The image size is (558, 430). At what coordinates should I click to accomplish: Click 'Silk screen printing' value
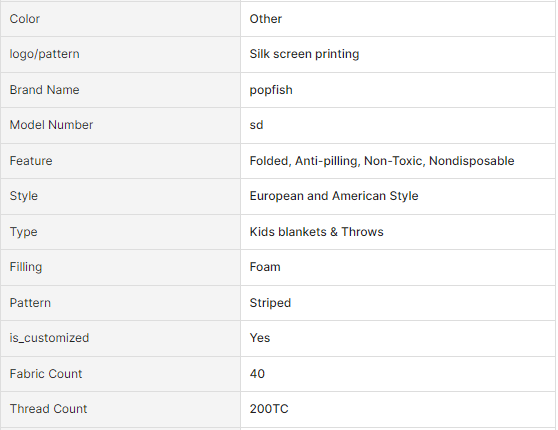click(304, 54)
